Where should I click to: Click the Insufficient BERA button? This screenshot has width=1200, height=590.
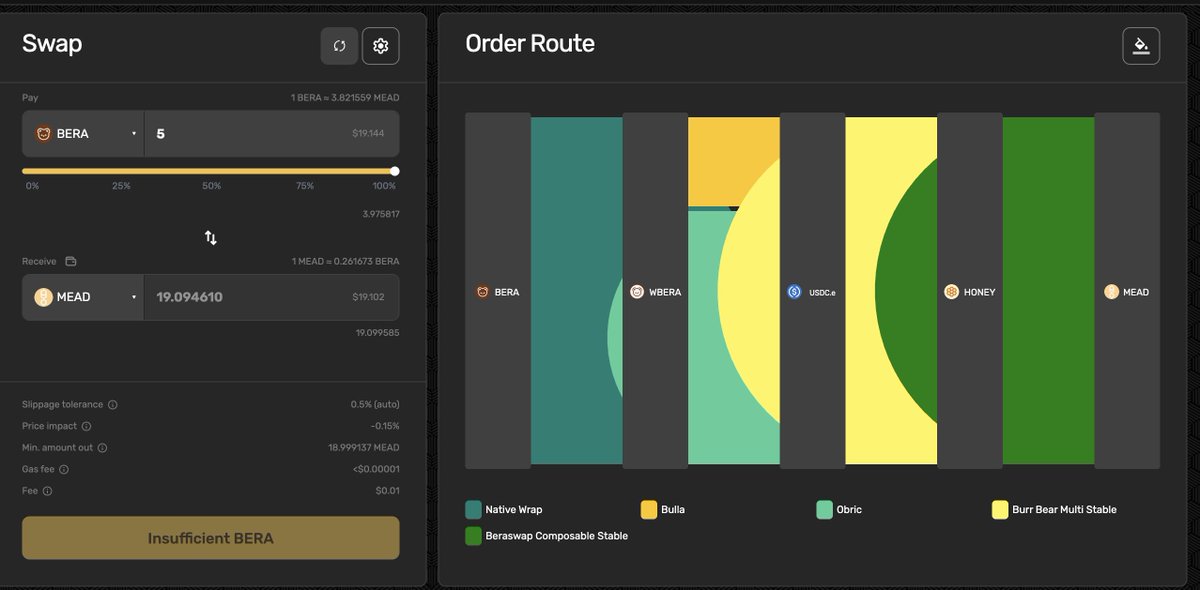pos(211,538)
